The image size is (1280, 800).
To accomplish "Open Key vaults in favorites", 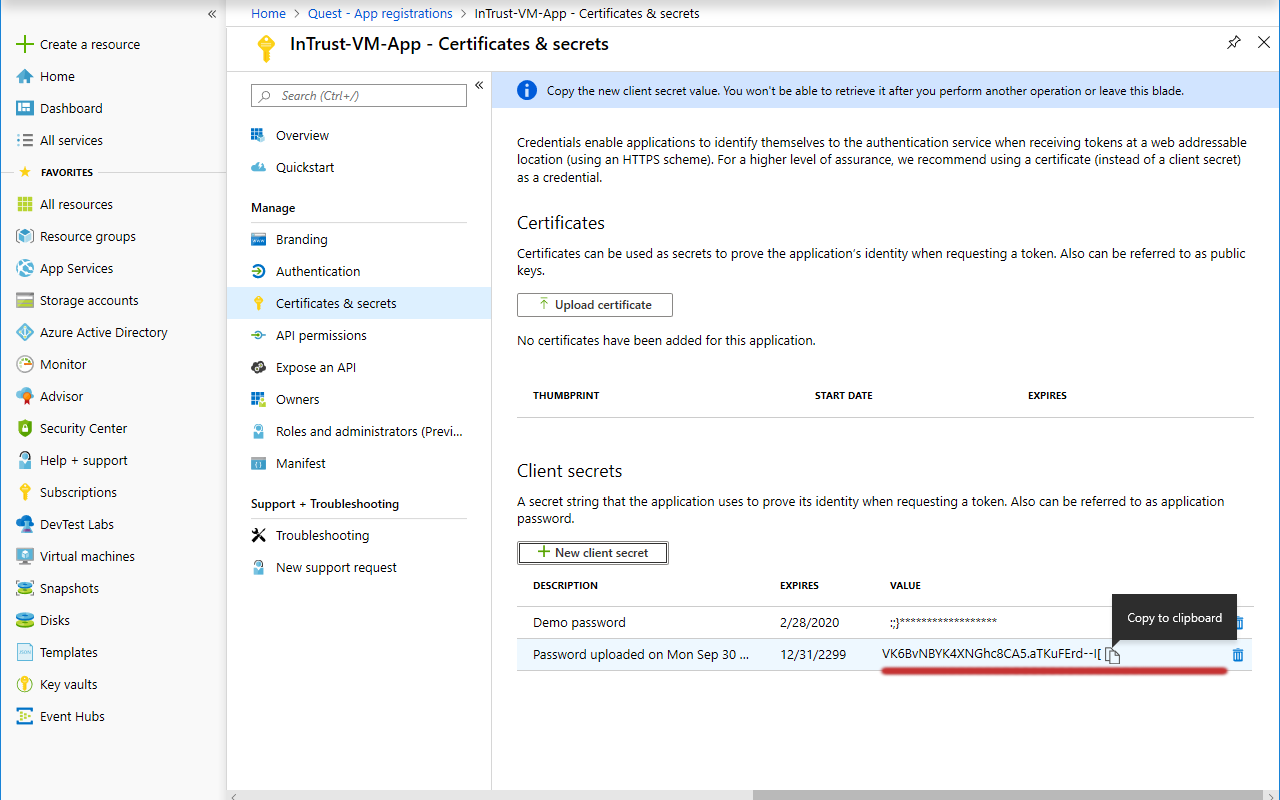I will 68,684.
